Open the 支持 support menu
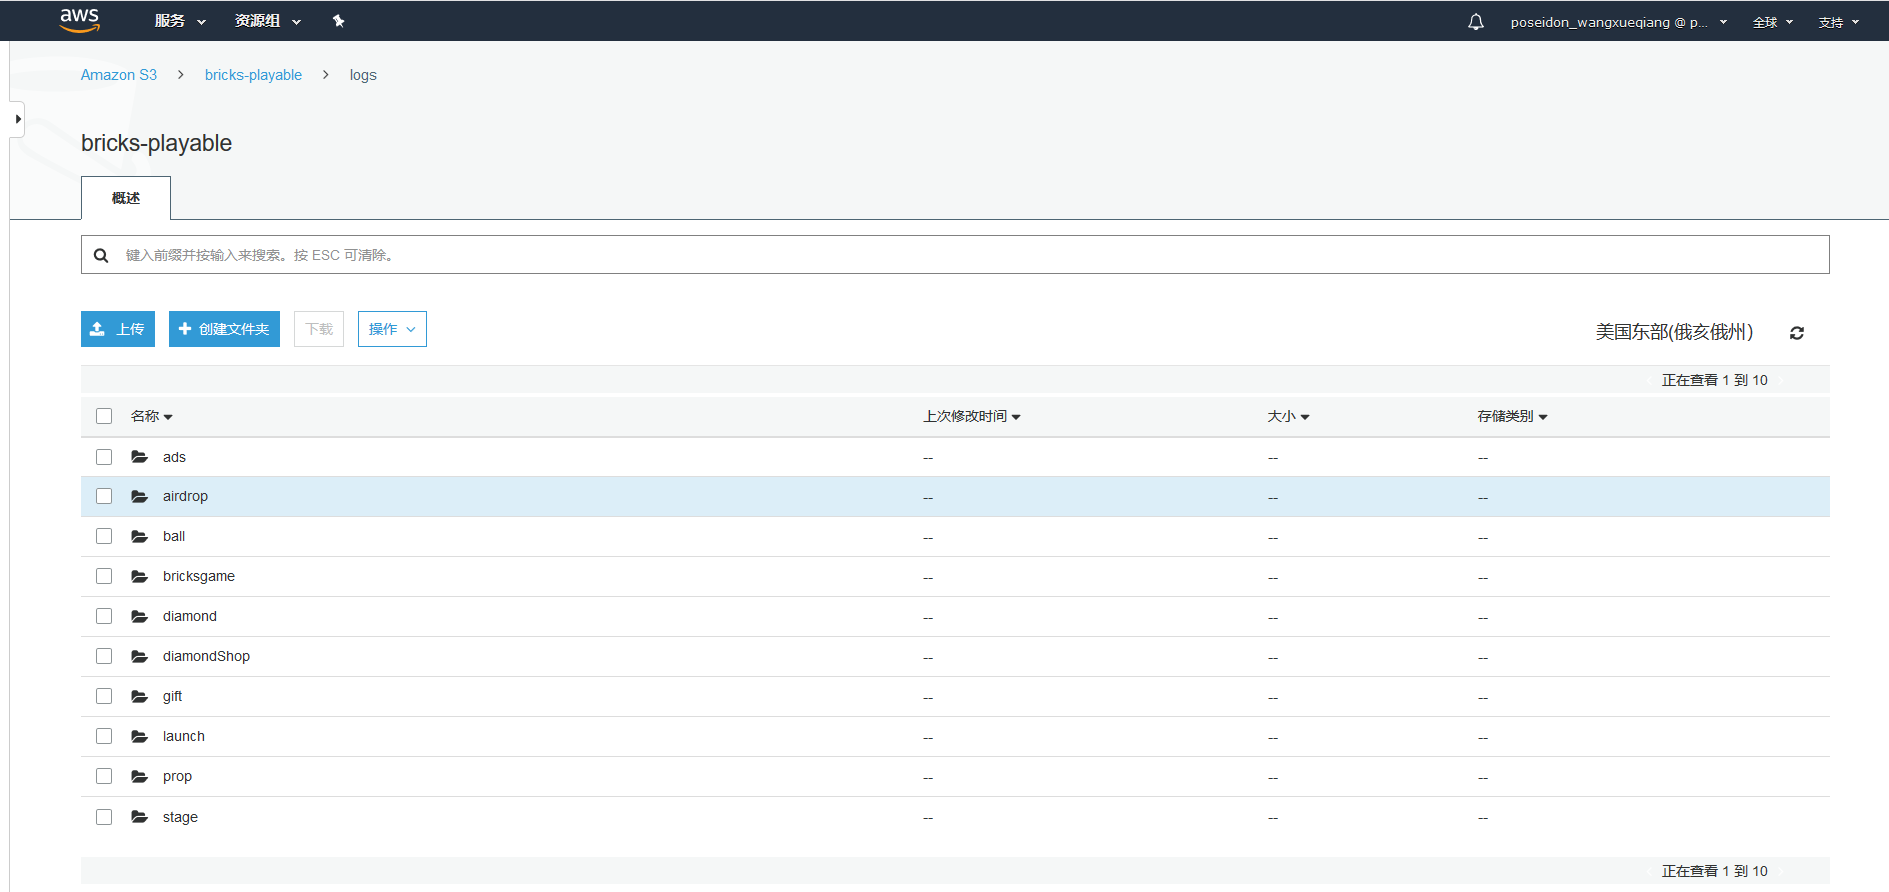The width and height of the screenshot is (1889, 892). 1839,22
